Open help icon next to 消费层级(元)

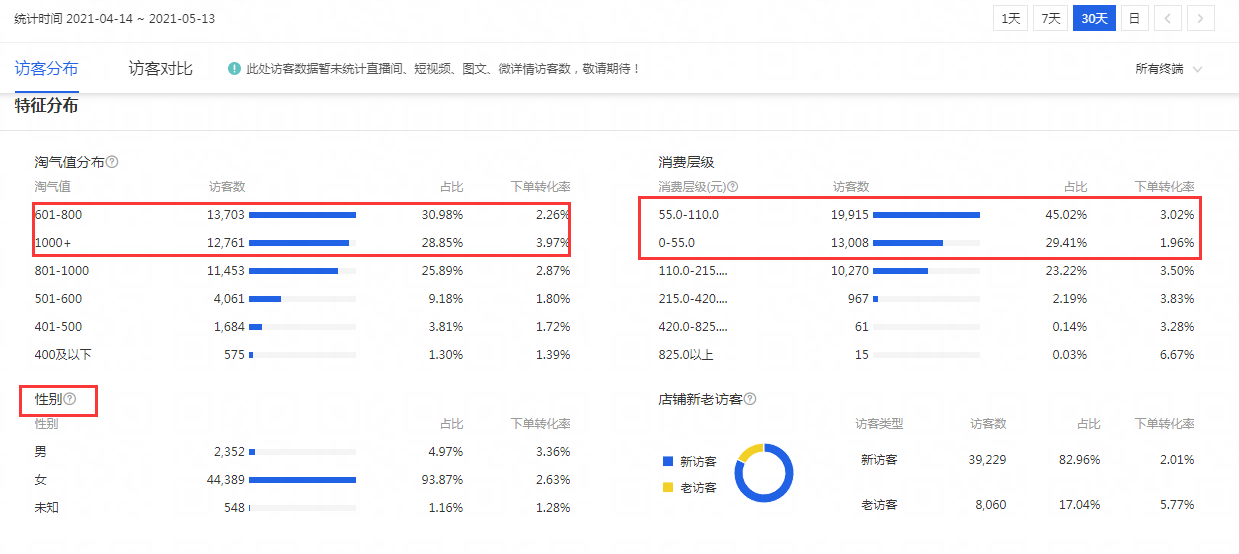coord(732,187)
